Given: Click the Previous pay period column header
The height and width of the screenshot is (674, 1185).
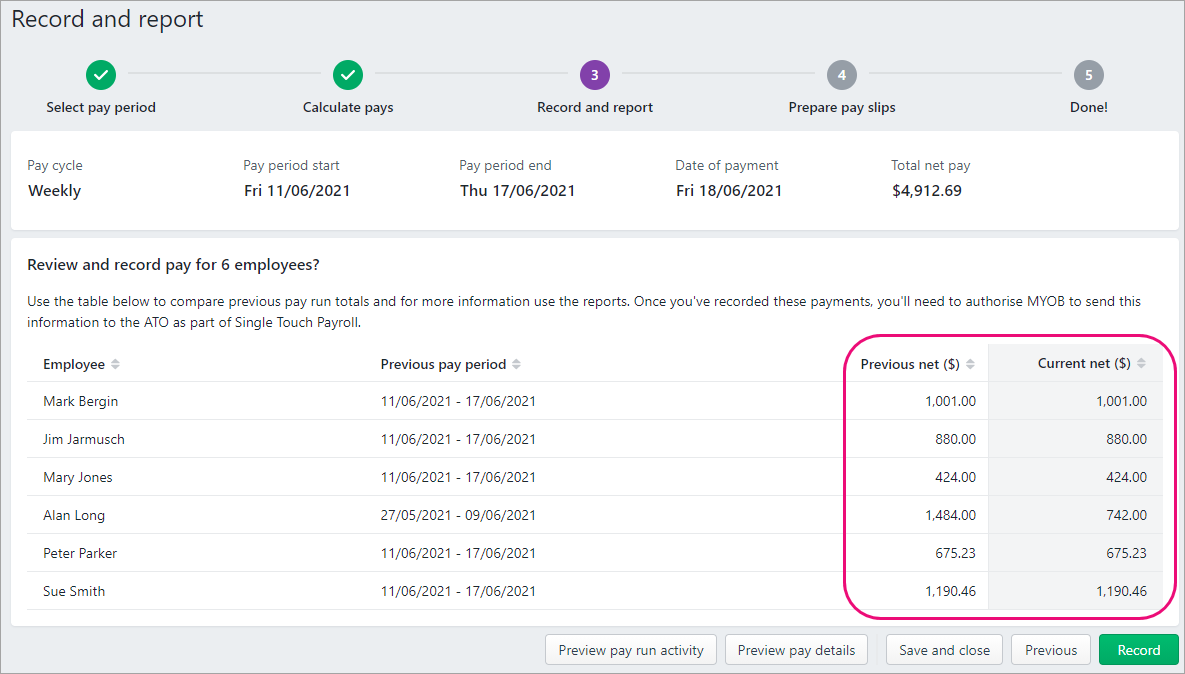Looking at the screenshot, I should coord(443,364).
